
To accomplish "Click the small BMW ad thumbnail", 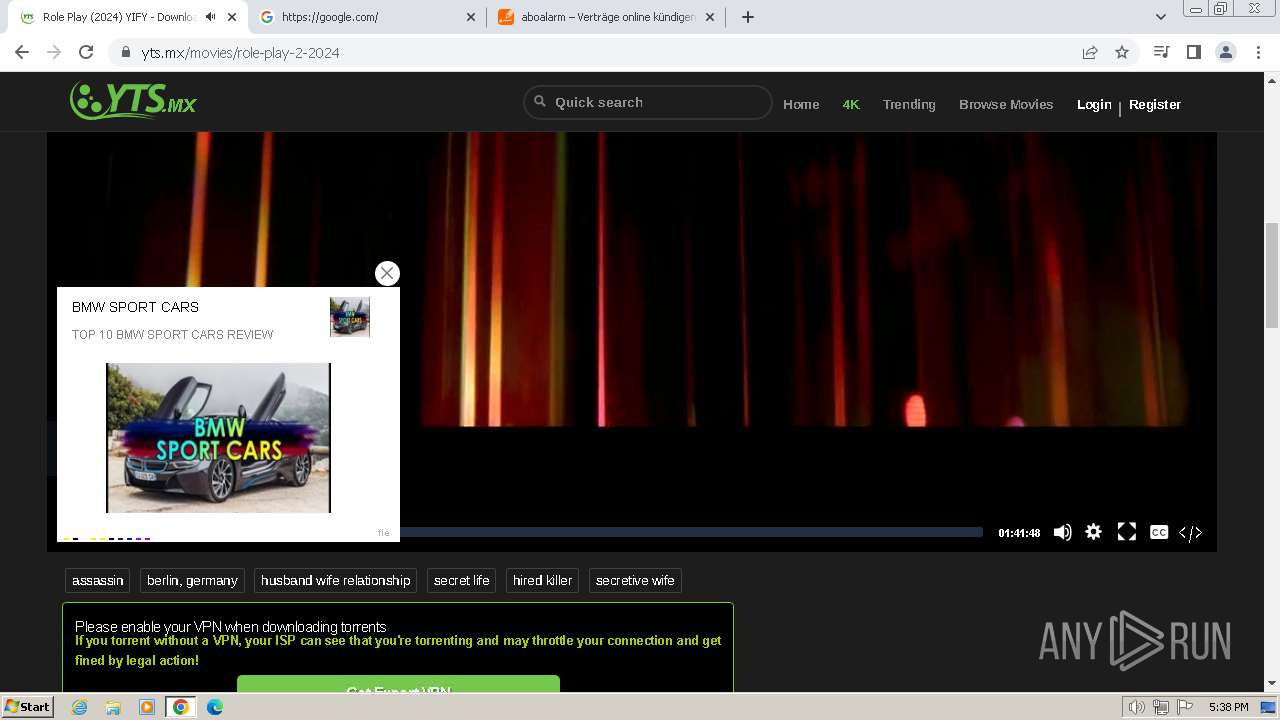I will (x=350, y=317).
